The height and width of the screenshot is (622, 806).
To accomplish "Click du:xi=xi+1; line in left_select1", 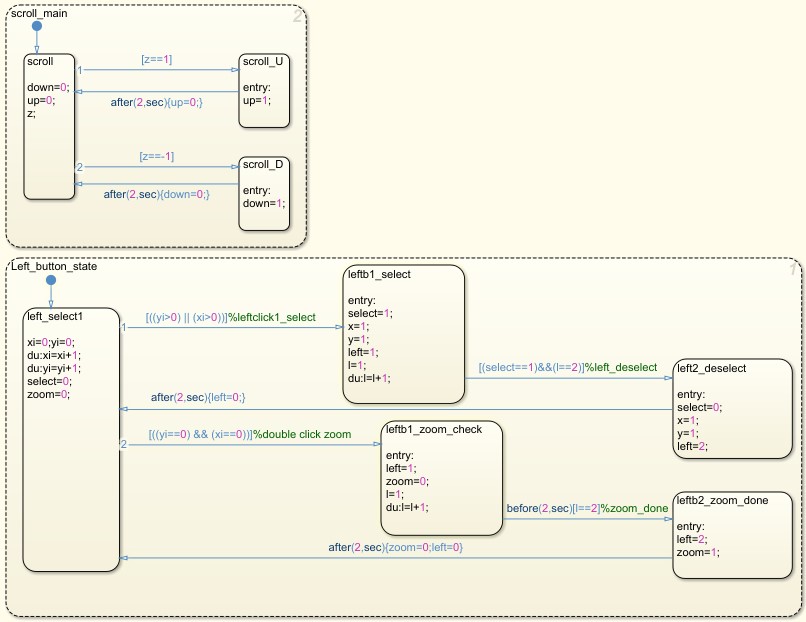I will click(x=54, y=355).
